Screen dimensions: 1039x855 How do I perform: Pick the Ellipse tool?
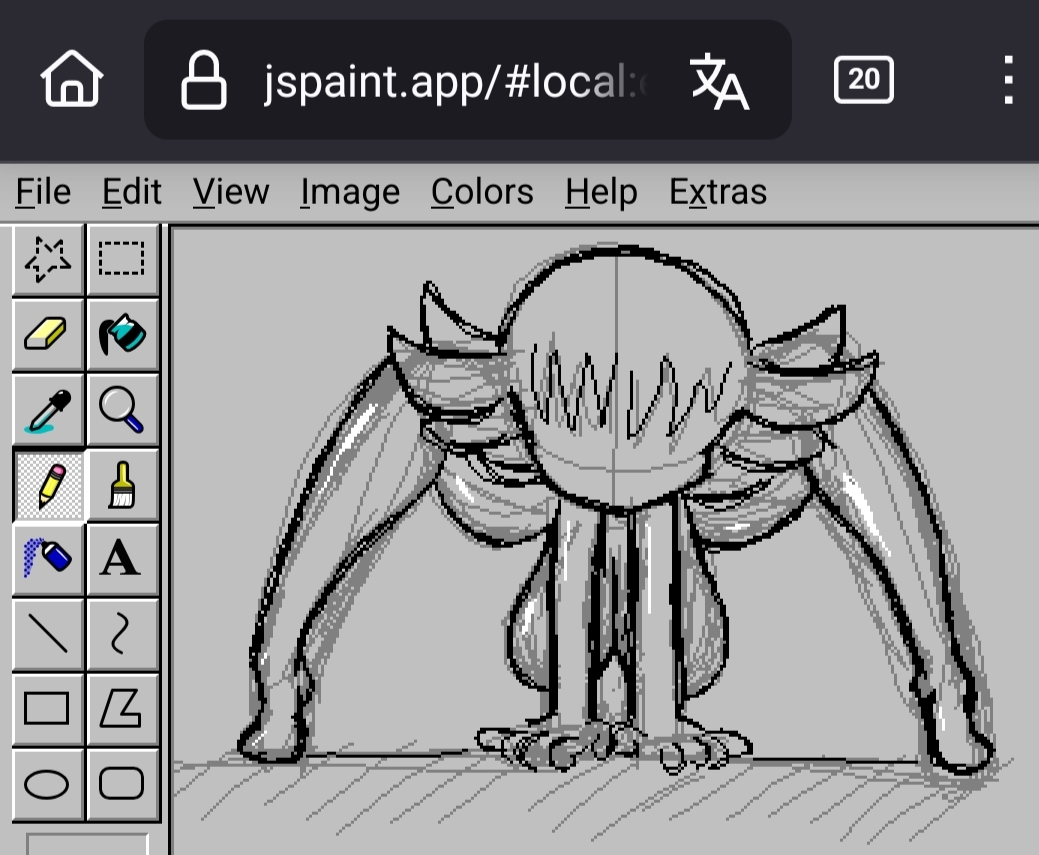click(48, 784)
